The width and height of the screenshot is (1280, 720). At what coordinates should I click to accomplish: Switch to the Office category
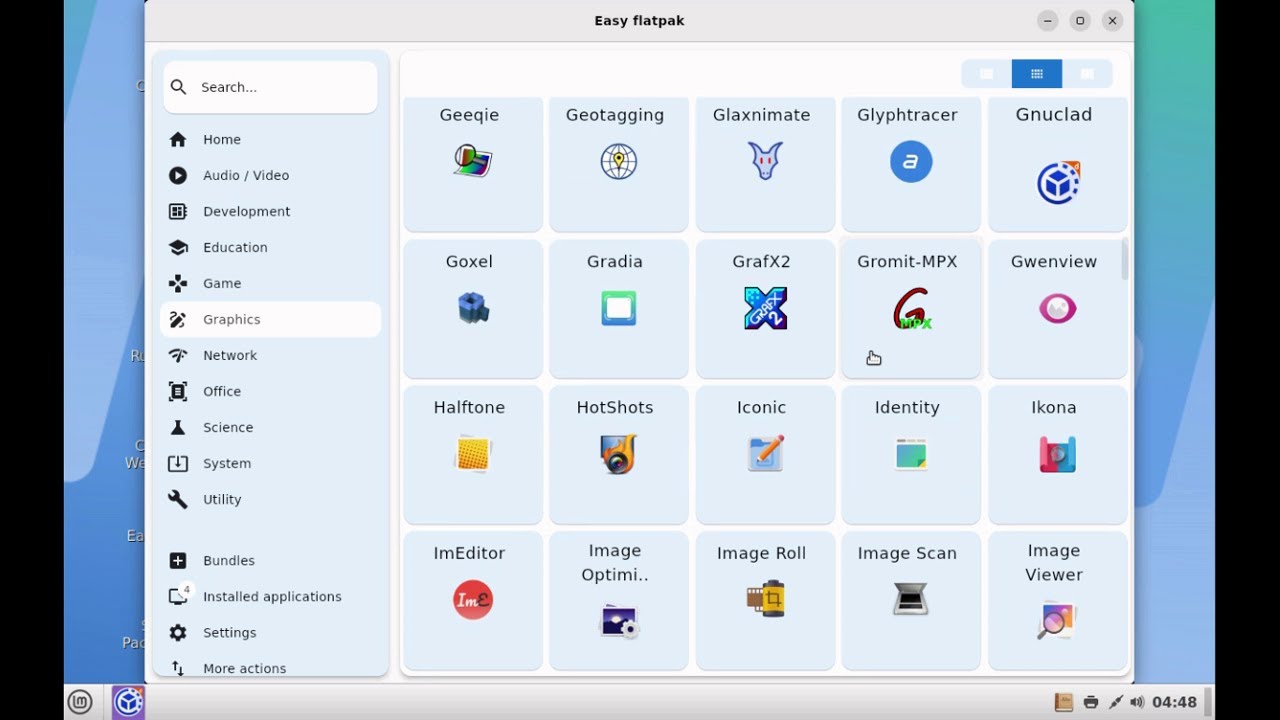point(270,391)
